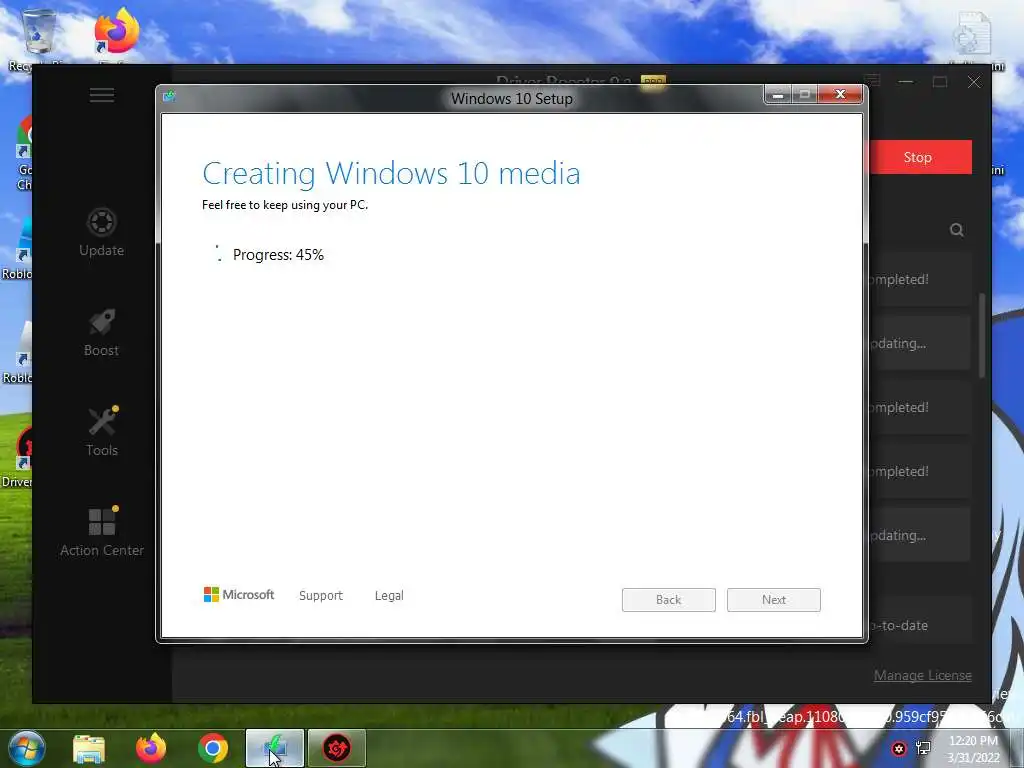1024x768 pixels.
Task: Open the Windows Start menu
Action: pyautogui.click(x=26, y=748)
